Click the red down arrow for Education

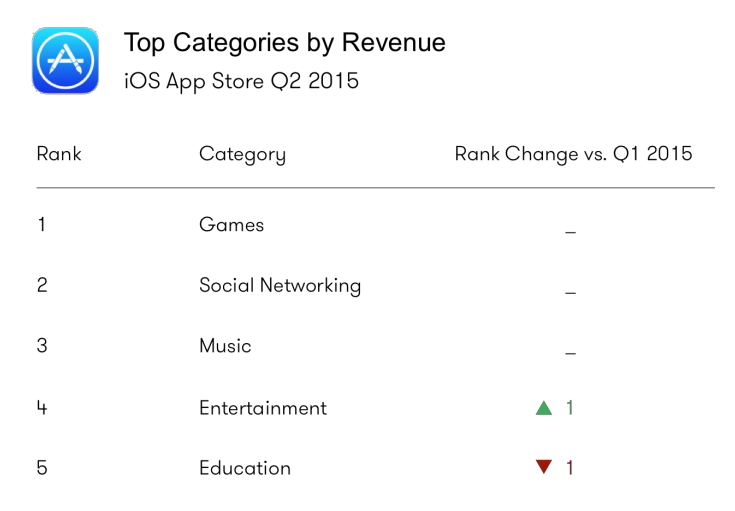coord(544,467)
